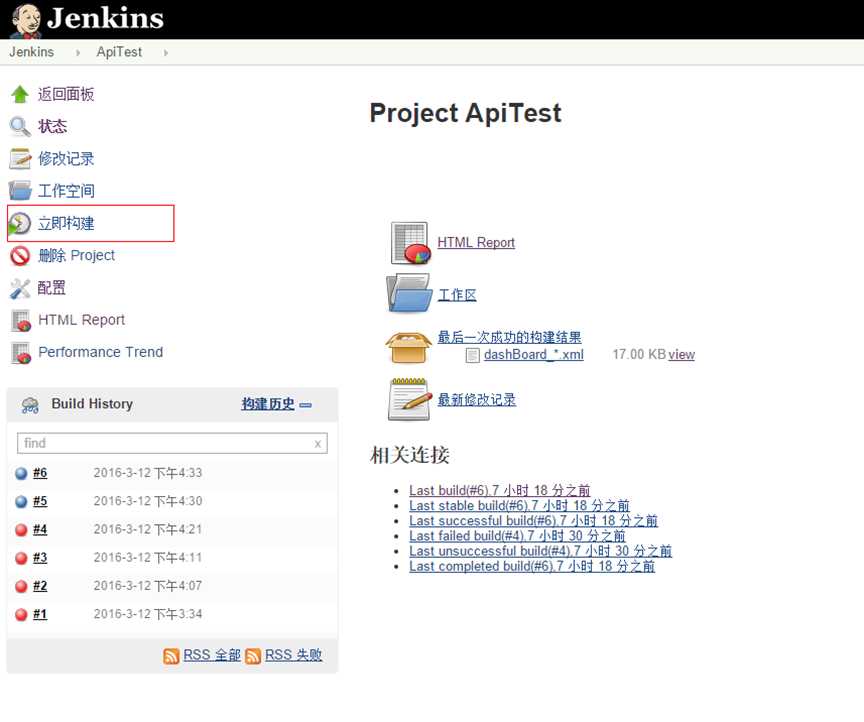Open the 工作区 link
Image resolution: width=864 pixels, height=722 pixels.
(457, 295)
